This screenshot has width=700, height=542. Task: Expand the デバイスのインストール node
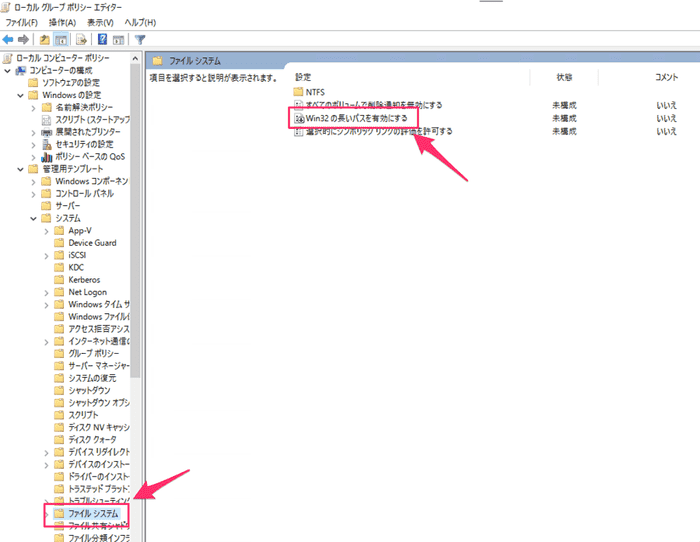[x=46, y=465]
